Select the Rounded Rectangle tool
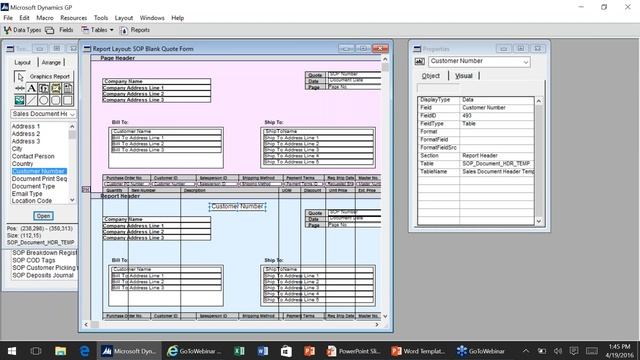The width and height of the screenshot is (640, 360). tap(56, 100)
